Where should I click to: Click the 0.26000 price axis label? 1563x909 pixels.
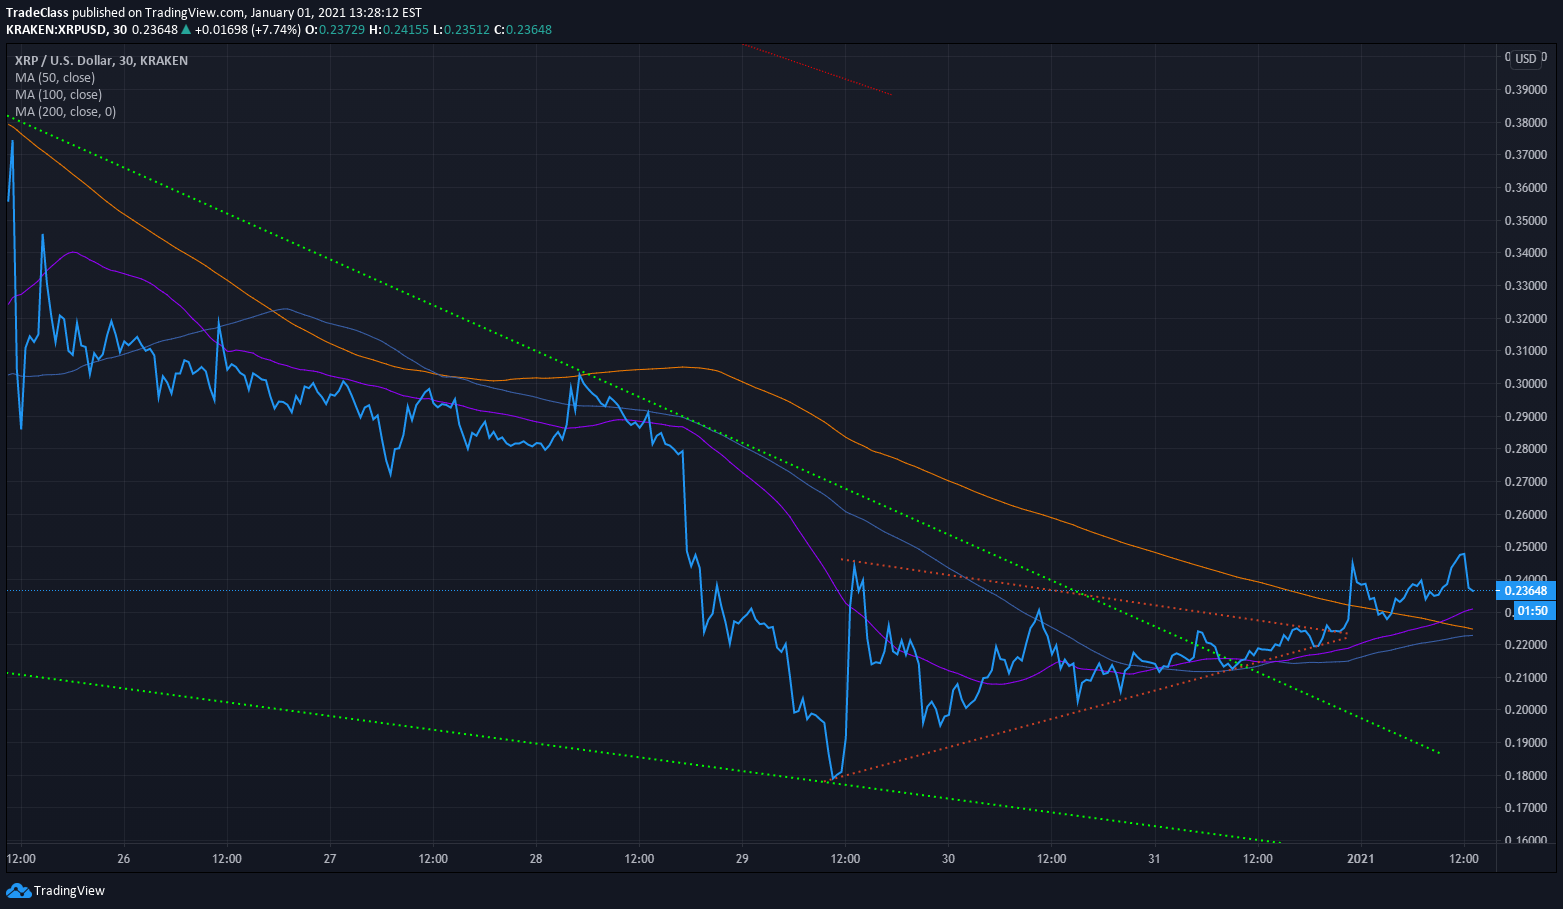click(x=1526, y=515)
